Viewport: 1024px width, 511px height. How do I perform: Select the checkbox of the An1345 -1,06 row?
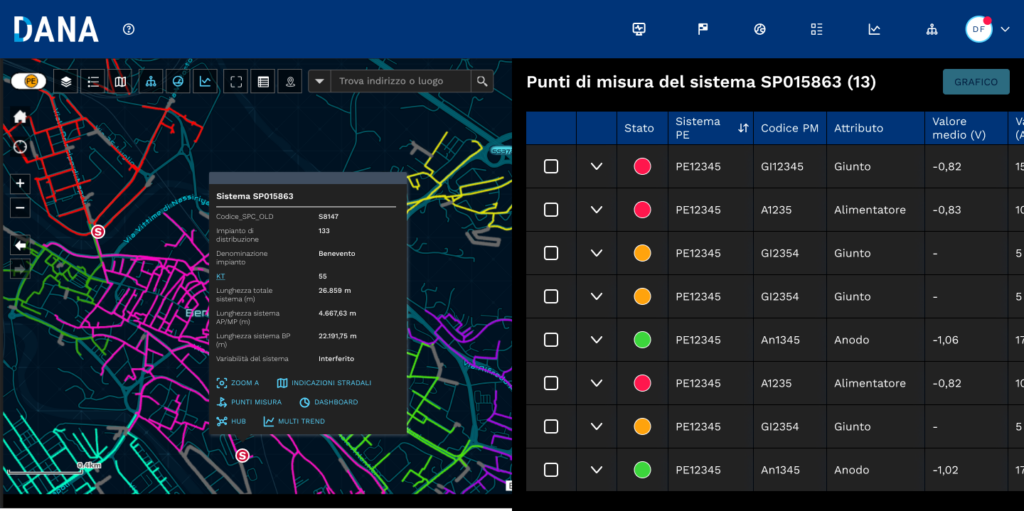coord(551,340)
